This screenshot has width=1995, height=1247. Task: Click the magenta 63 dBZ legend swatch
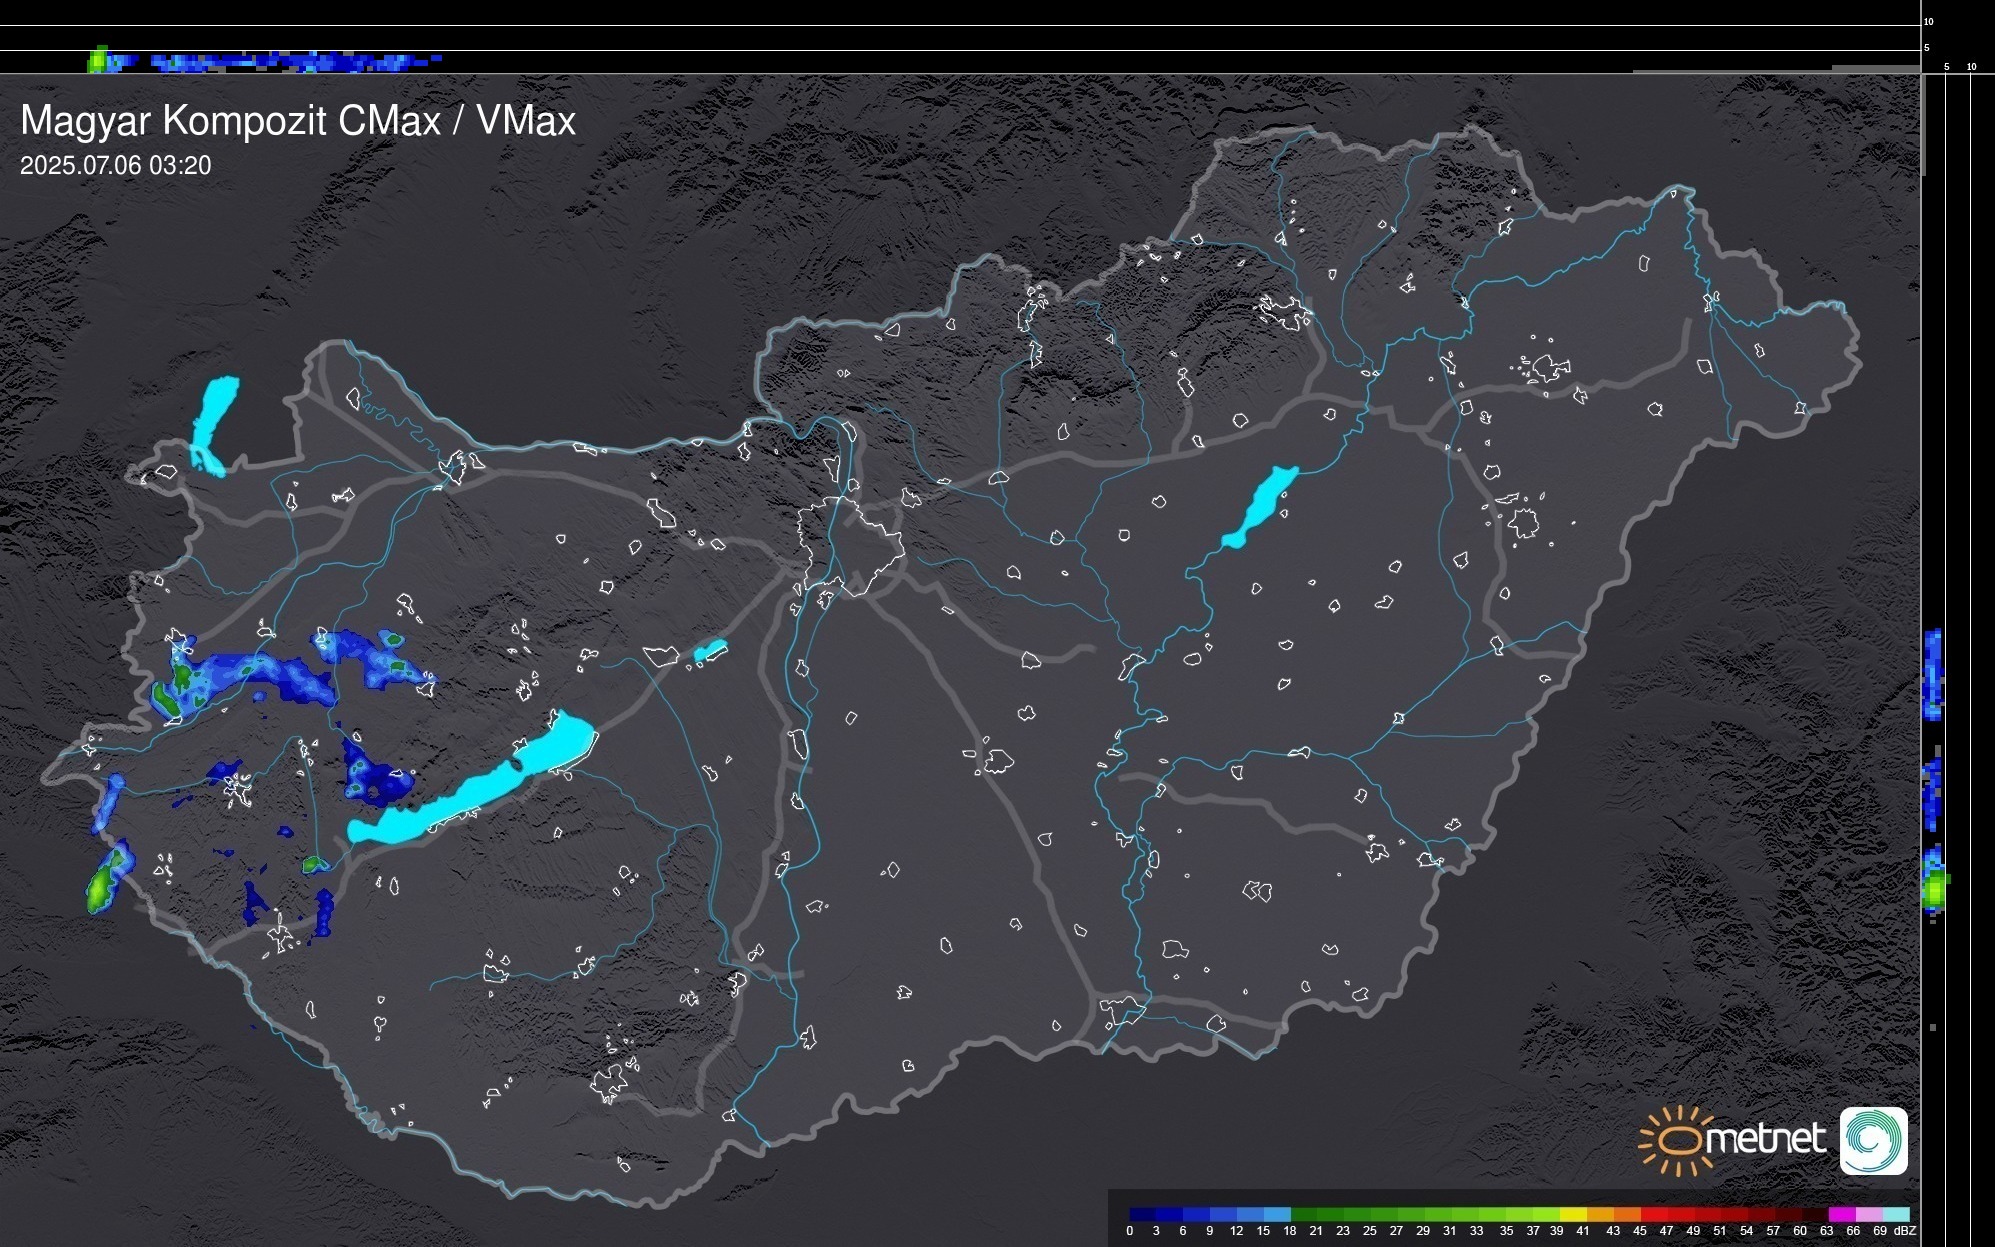(x=1841, y=1214)
